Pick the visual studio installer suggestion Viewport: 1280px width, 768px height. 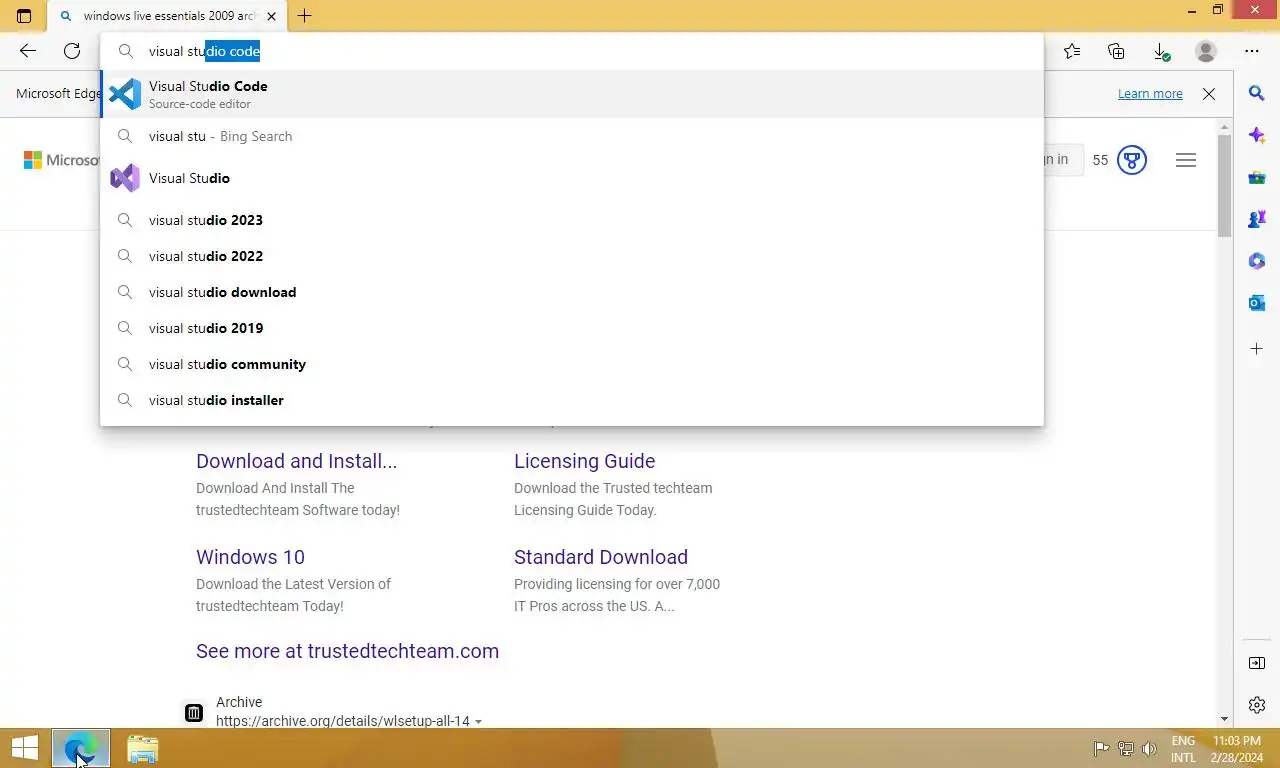coord(572,400)
